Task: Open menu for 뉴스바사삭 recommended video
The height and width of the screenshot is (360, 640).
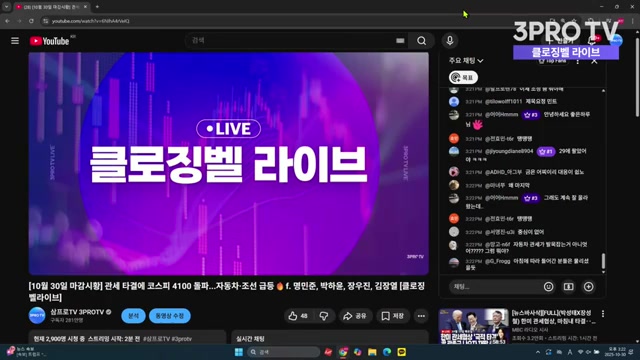Action: (603, 313)
